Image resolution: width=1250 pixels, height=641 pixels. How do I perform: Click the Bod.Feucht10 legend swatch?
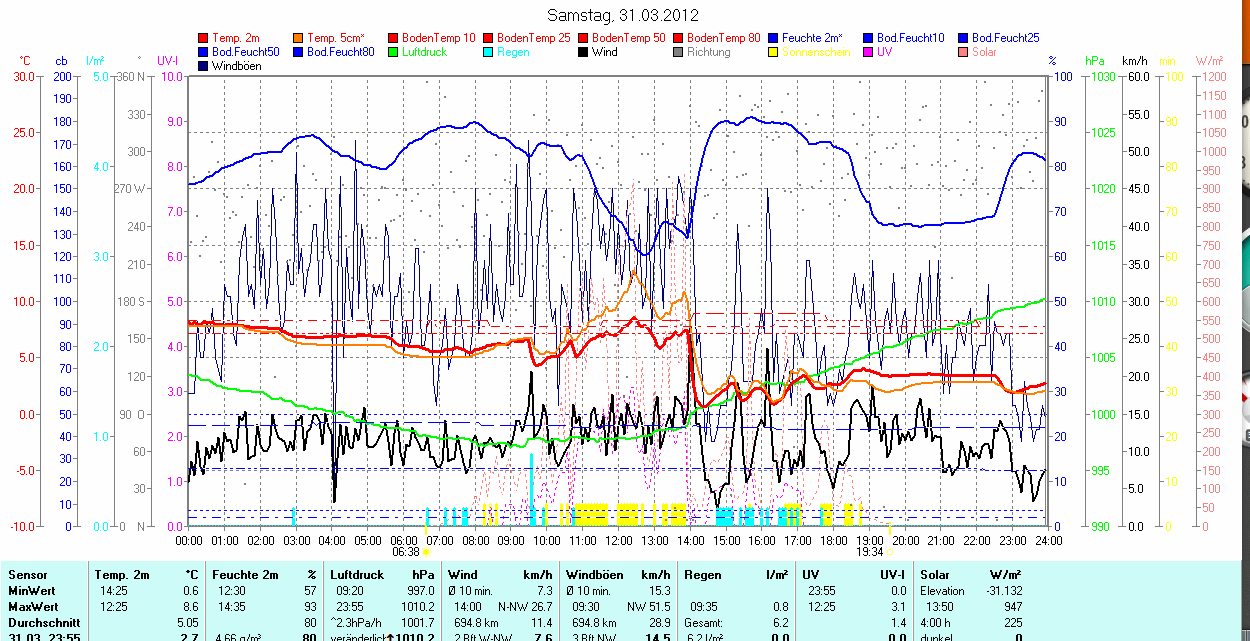[868, 38]
